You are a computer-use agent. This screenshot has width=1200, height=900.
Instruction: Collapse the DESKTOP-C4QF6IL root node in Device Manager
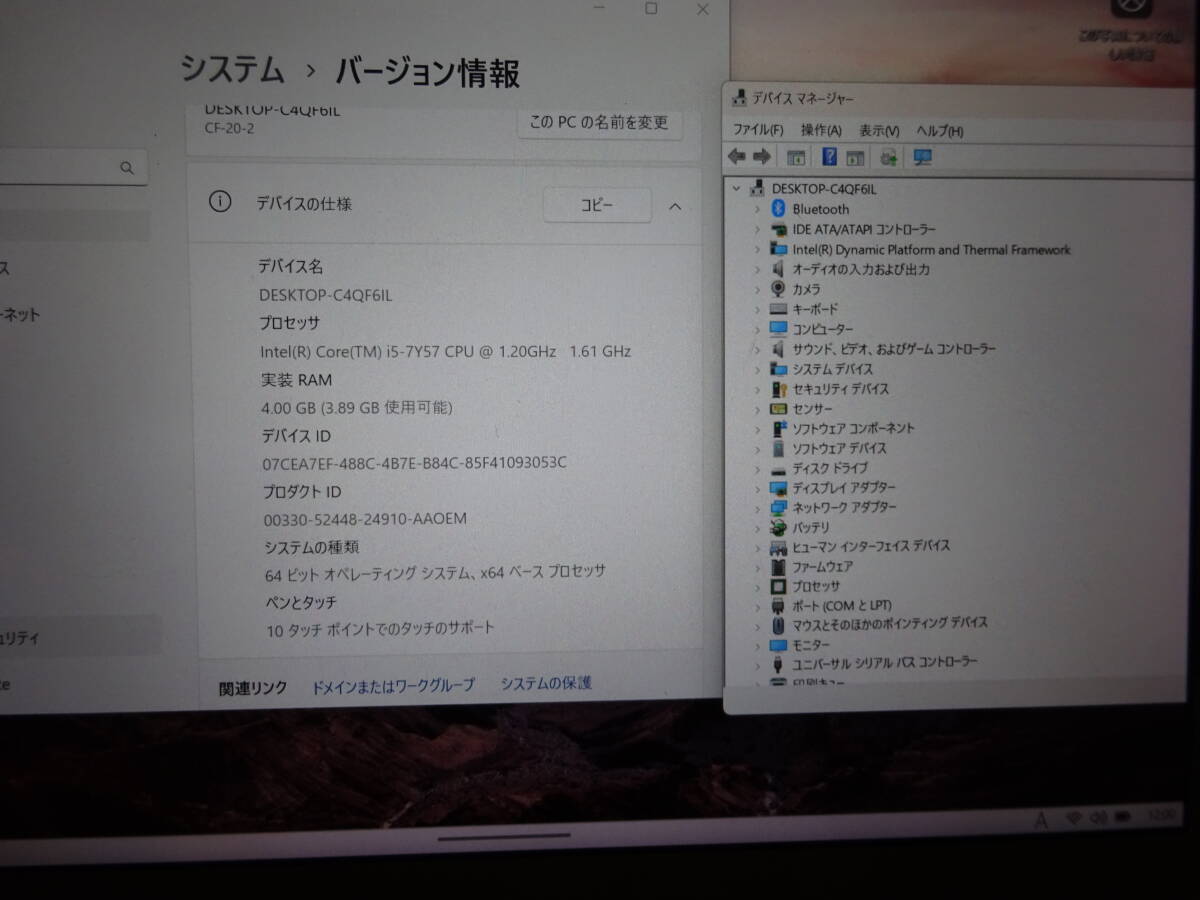737,188
